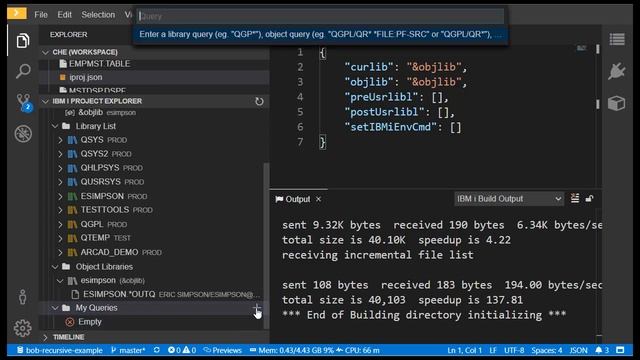Viewport: 640px width, 360px height.
Task: Click the Che main menu arrow icon
Action: [x=17, y=13]
